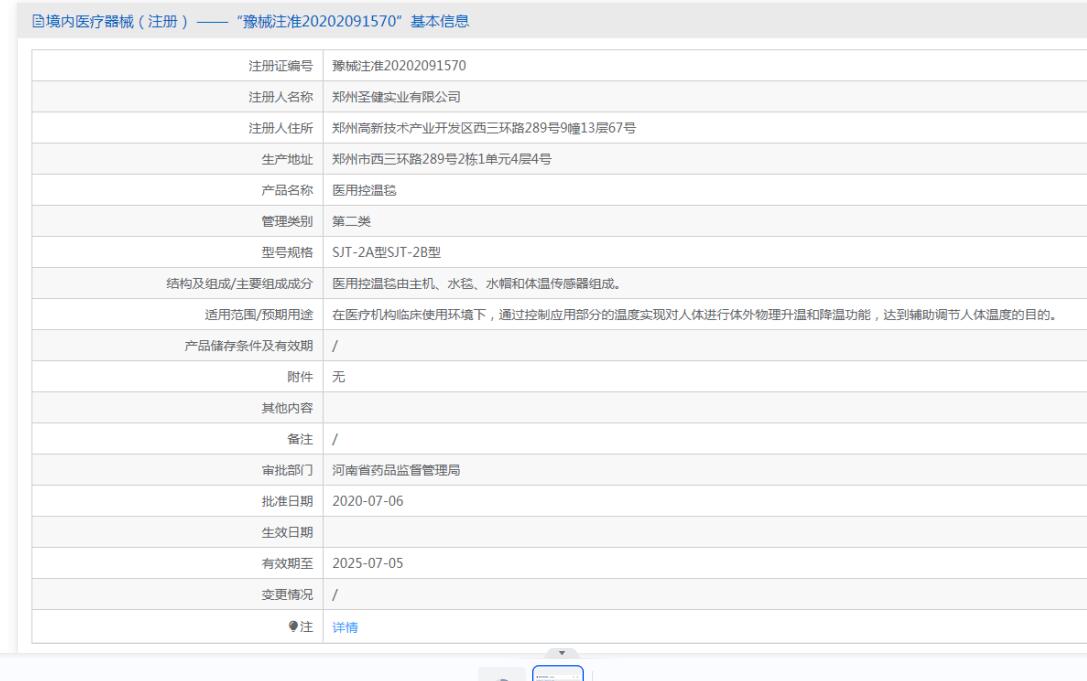
Task: Select the highlighted page thumbnail at the bottom
Action: pos(558,674)
